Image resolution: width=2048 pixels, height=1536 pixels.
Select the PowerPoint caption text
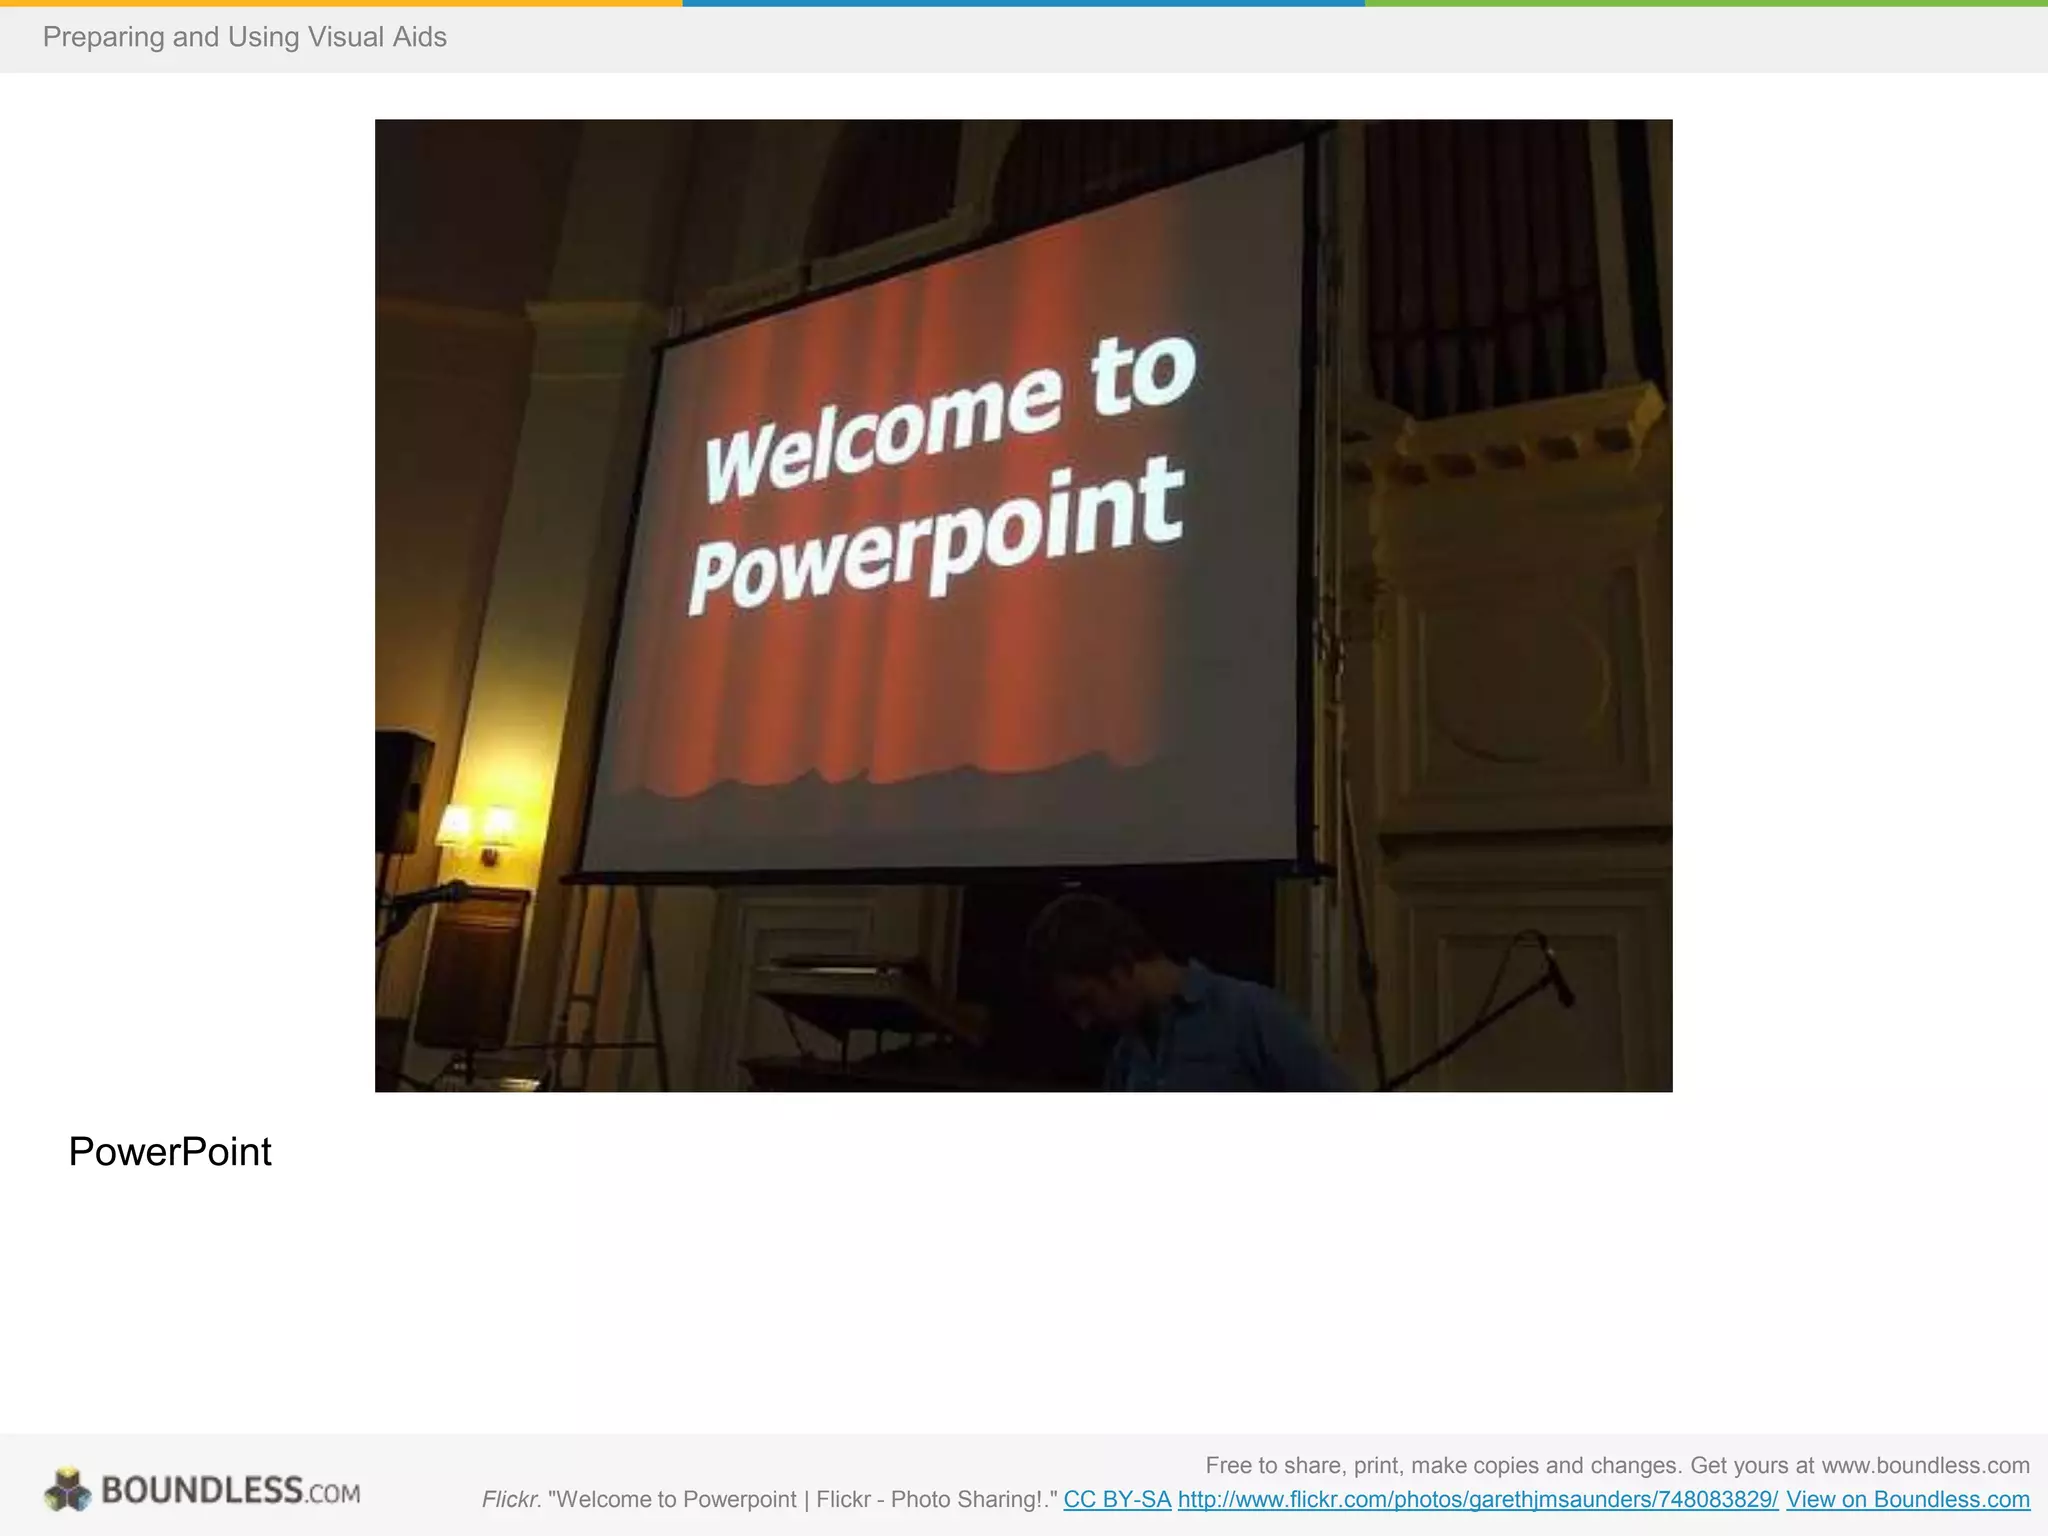click(170, 1152)
